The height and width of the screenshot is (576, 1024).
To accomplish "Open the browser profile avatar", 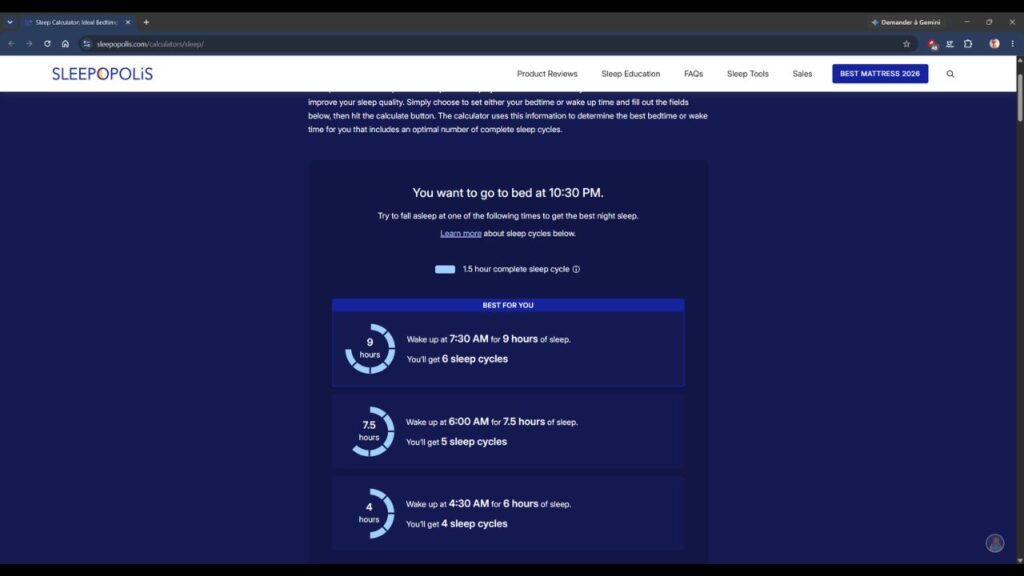I will (994, 44).
